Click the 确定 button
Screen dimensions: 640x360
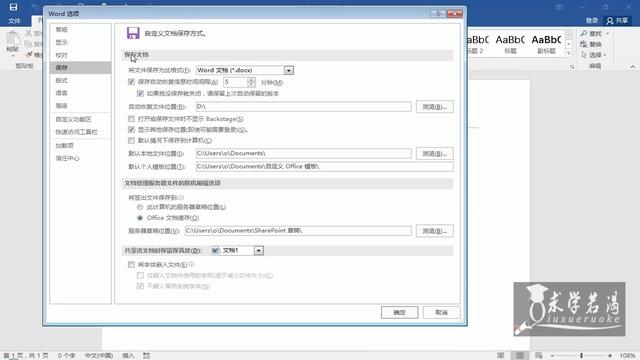coord(400,312)
